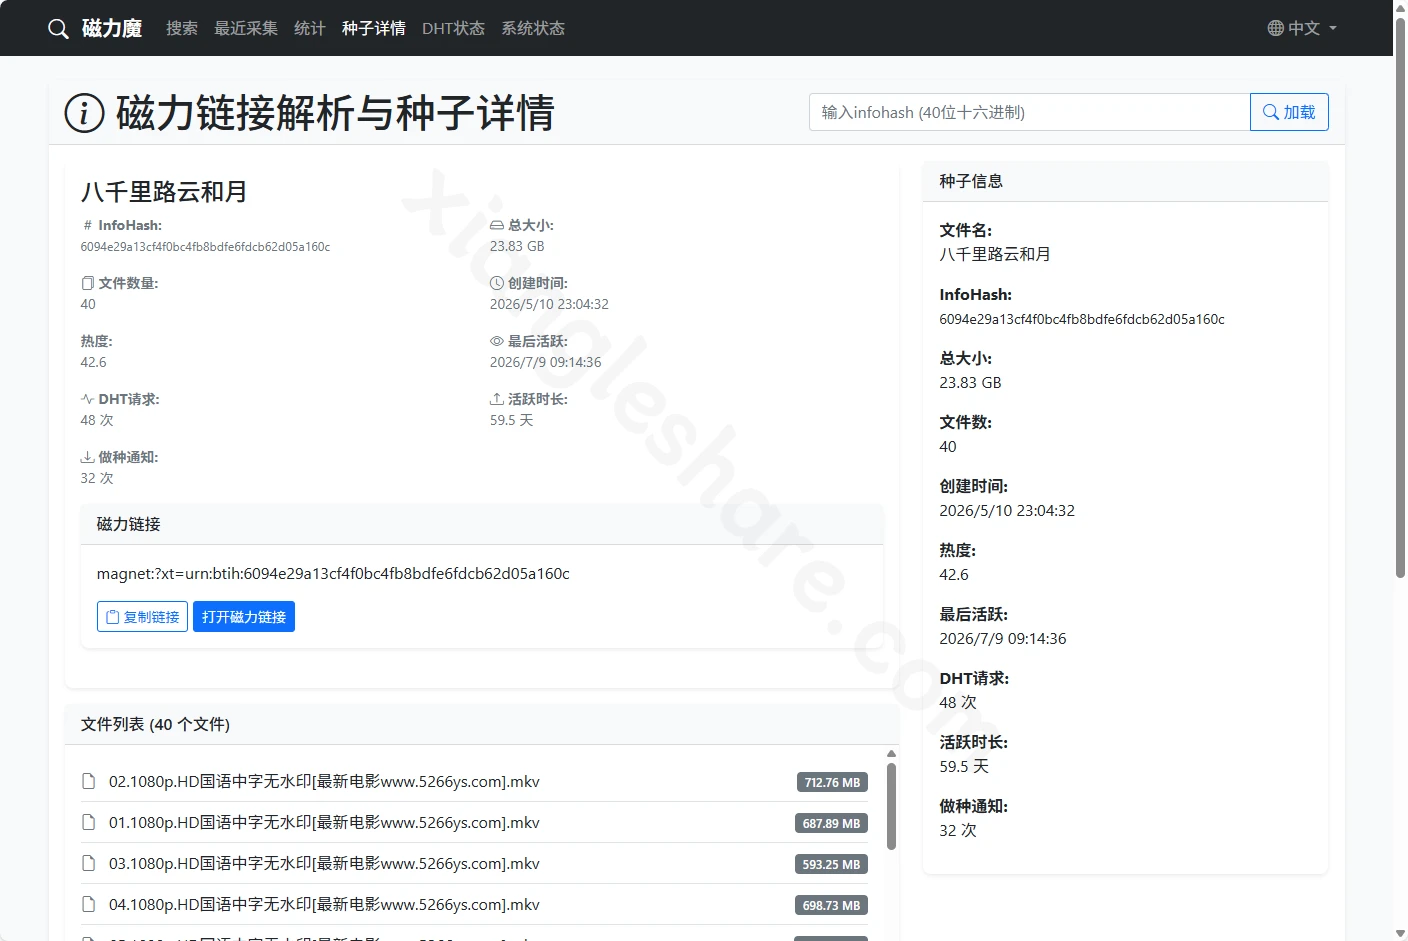
Task: Select the 种子详情 nav item
Action: pos(374,28)
